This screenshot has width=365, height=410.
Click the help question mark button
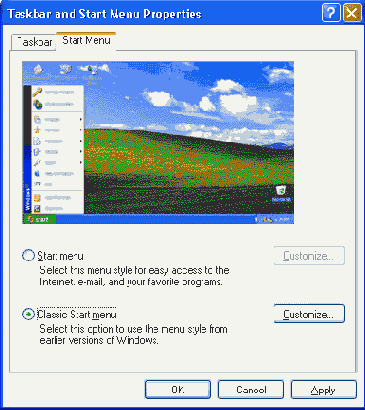(331, 13)
